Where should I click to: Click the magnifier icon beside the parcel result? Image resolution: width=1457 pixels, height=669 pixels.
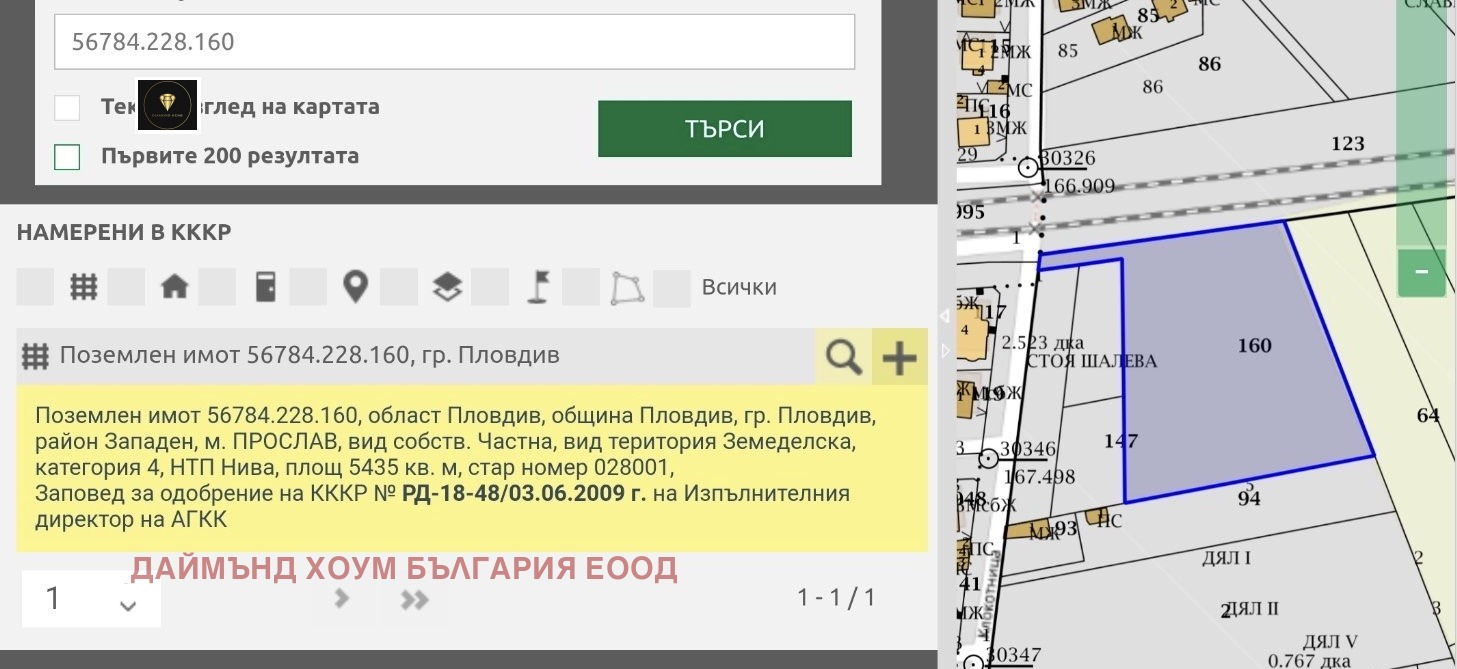pos(843,355)
